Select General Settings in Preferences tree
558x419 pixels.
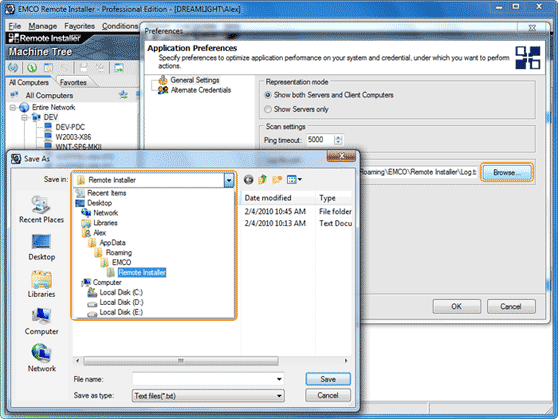pyautogui.click(x=195, y=80)
